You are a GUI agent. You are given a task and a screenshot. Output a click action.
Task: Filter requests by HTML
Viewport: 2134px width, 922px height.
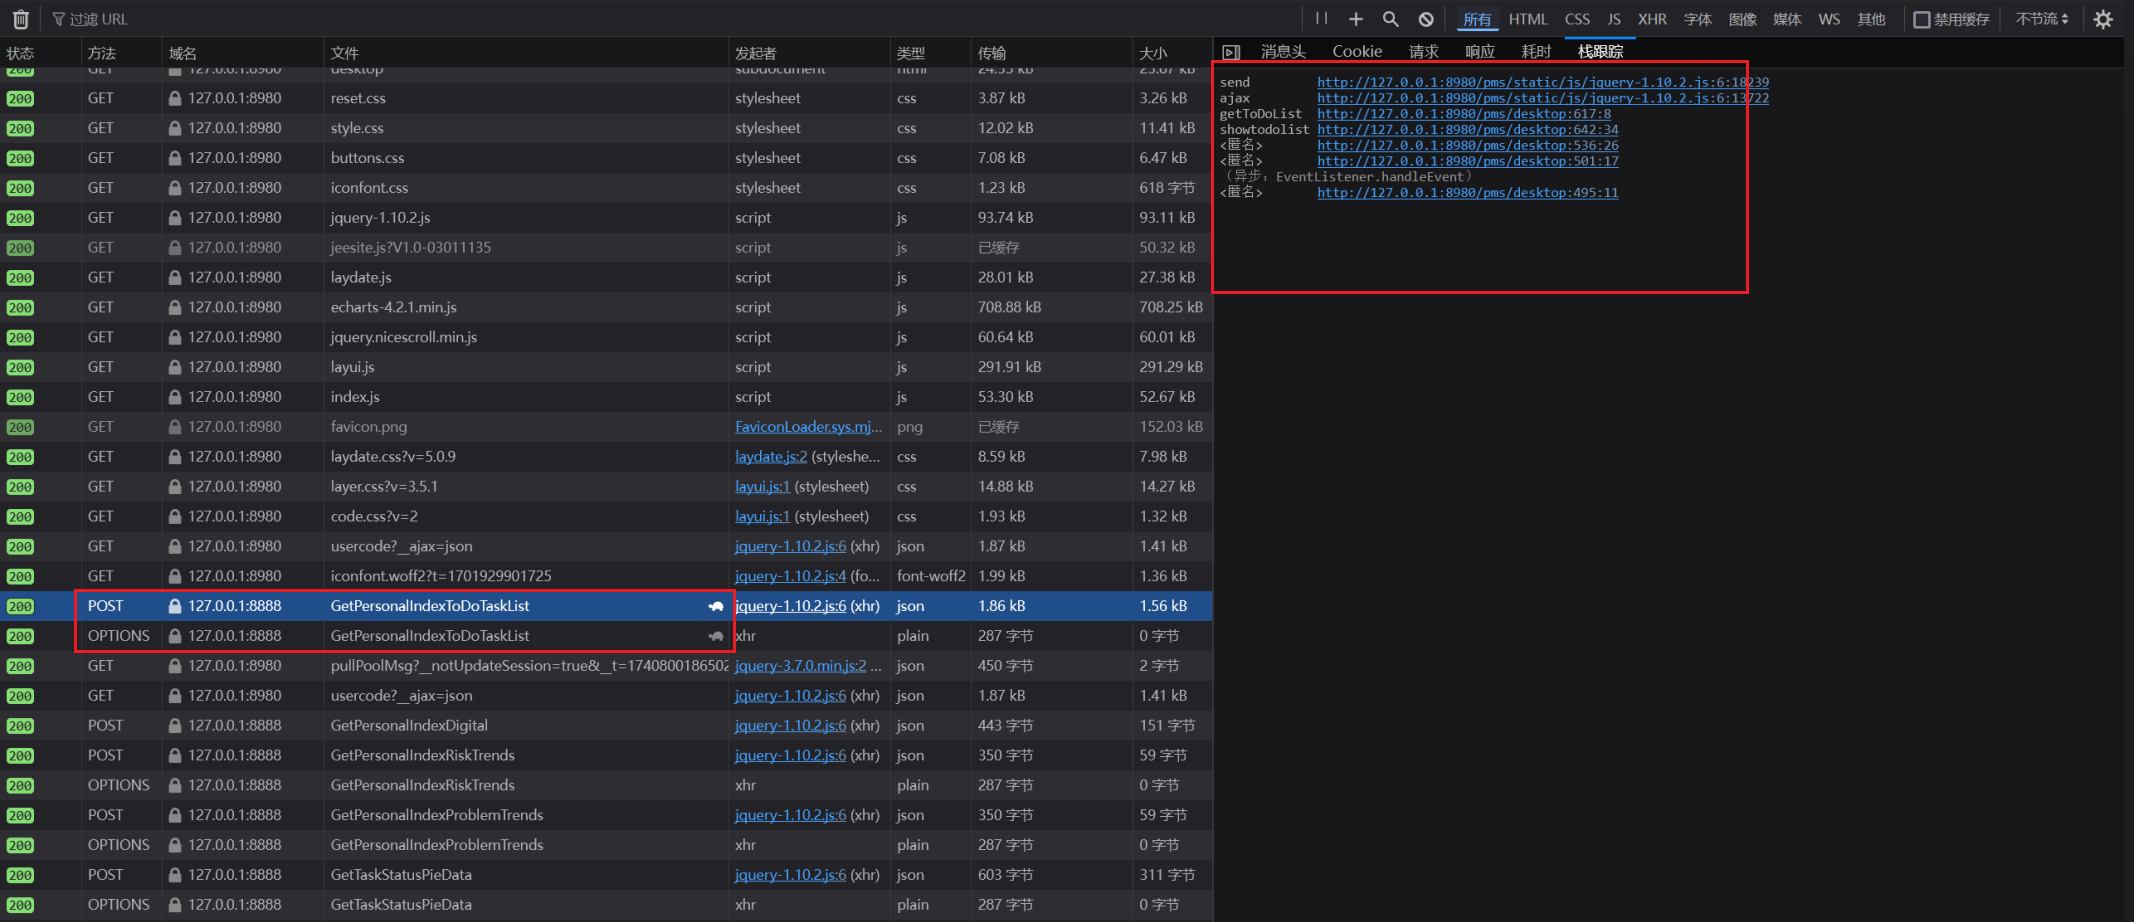point(1528,19)
